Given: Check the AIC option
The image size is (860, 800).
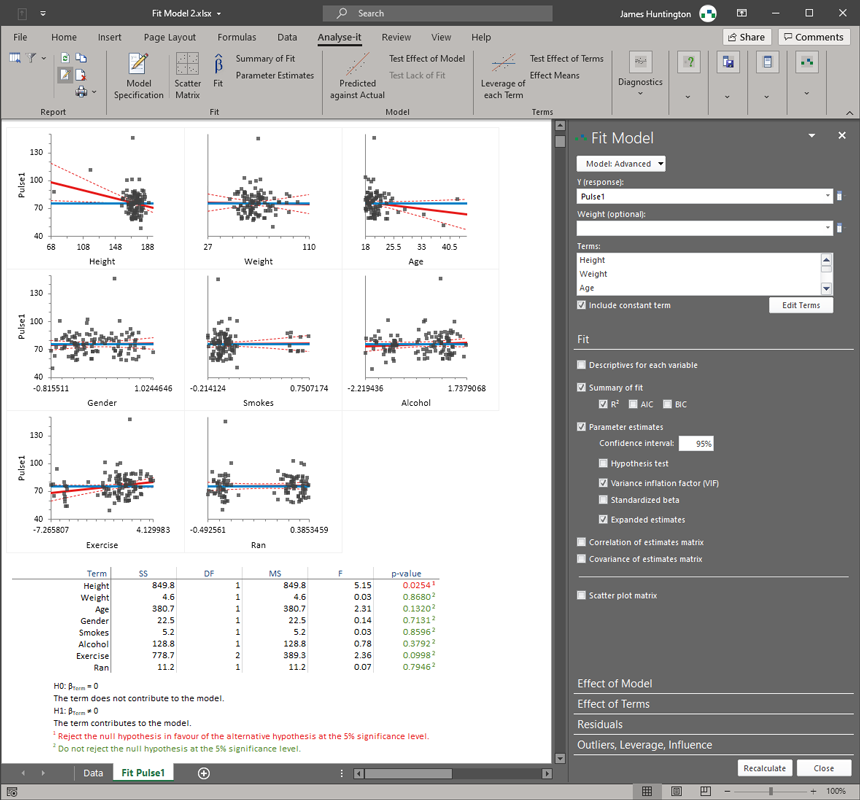Looking at the screenshot, I should (634, 404).
